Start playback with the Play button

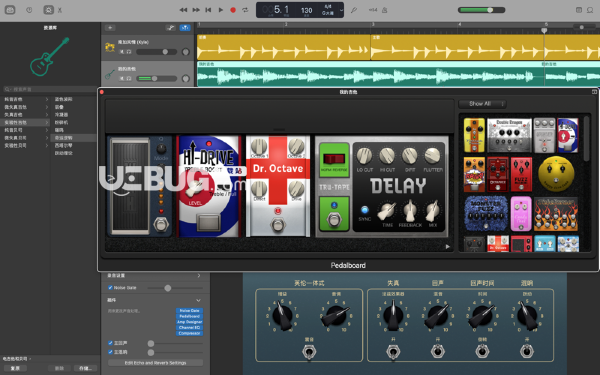(x=220, y=10)
